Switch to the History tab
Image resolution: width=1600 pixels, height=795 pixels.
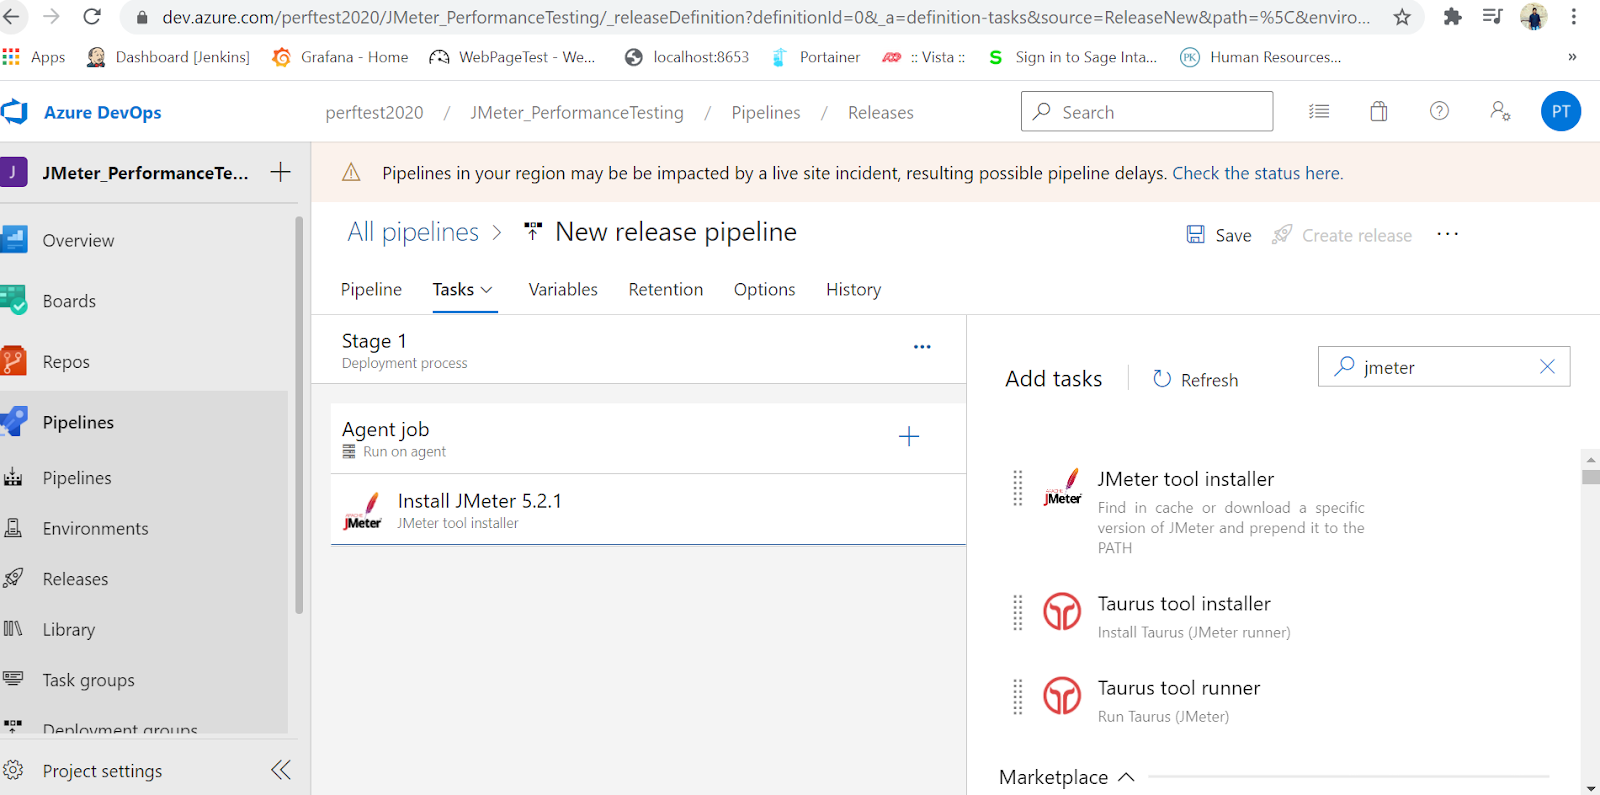point(854,289)
